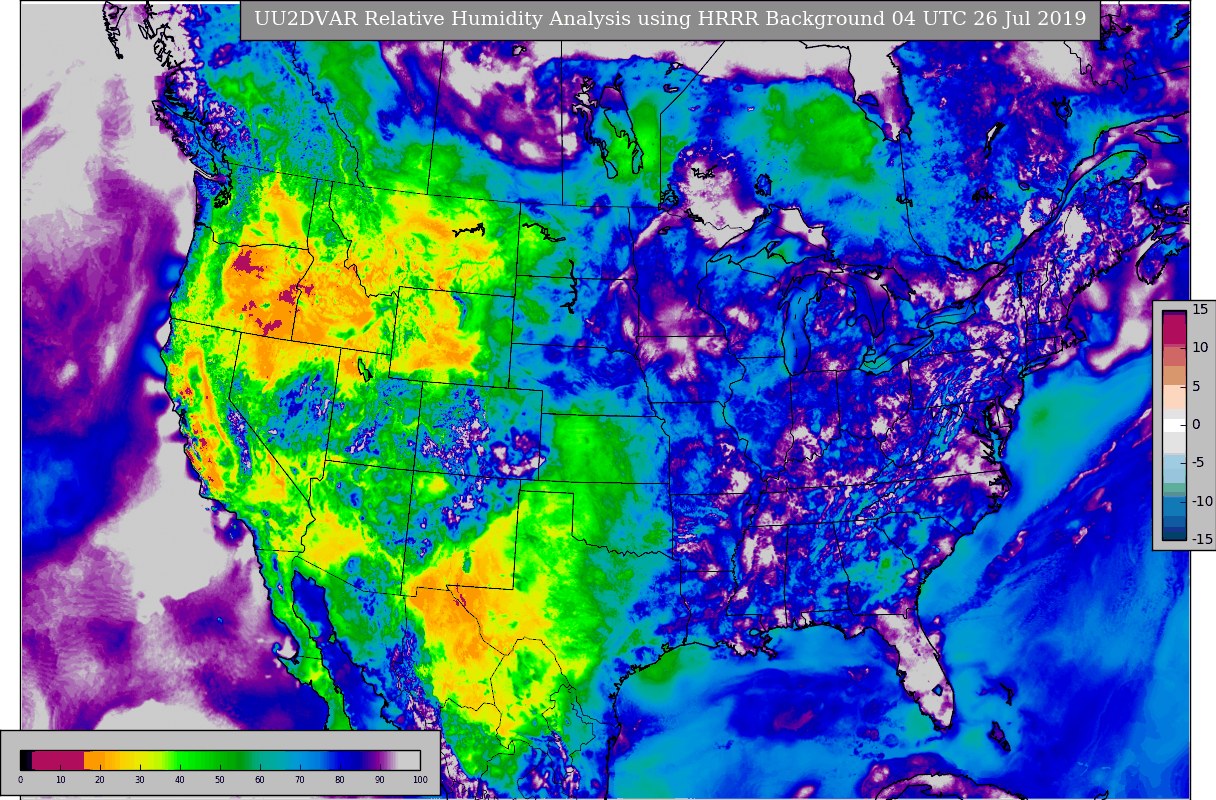This screenshot has width=1216, height=800.
Task: Click the '100' label on humidity colorbar
Action: pos(420,780)
